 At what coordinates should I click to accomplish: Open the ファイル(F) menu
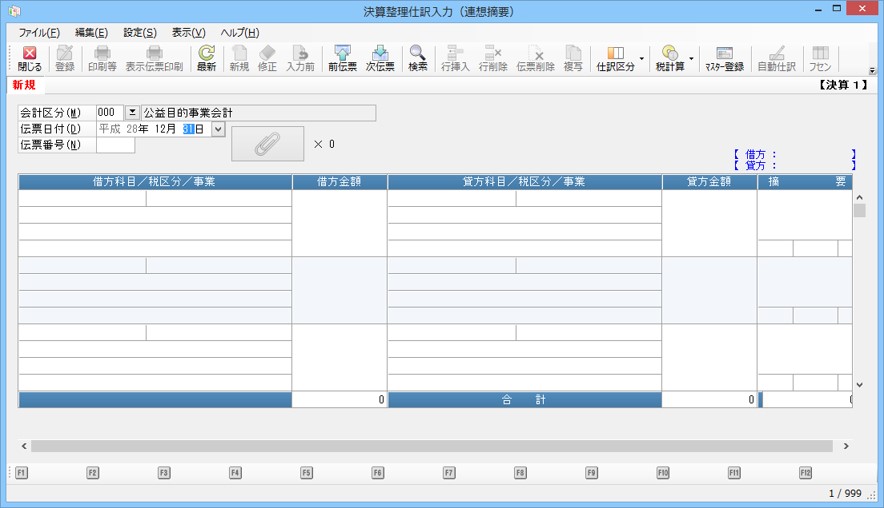click(x=39, y=33)
